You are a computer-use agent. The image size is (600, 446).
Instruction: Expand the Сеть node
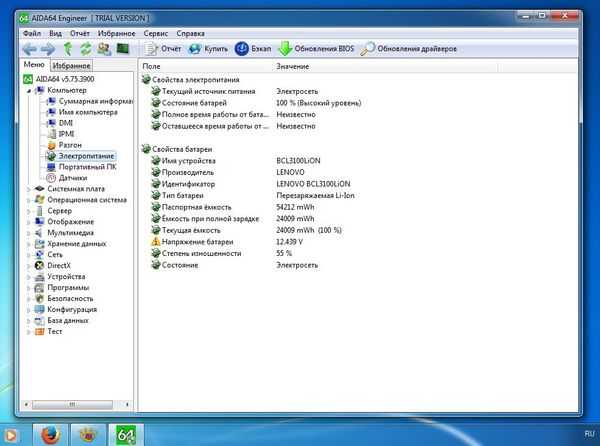[29, 255]
